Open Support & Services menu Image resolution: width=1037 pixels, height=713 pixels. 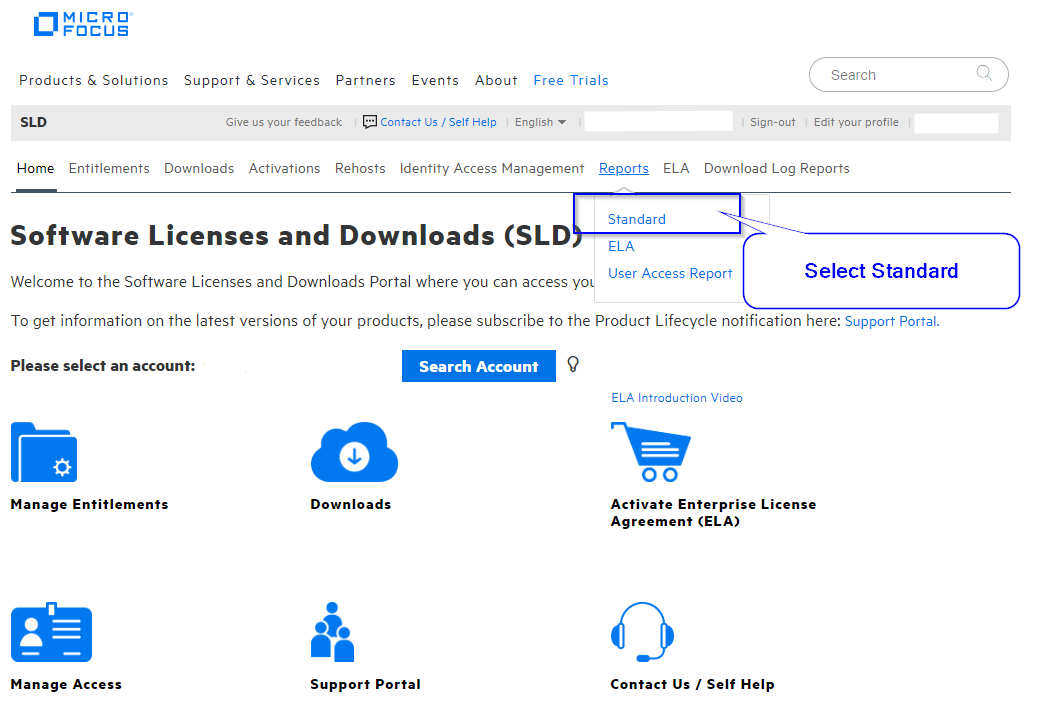(x=252, y=80)
